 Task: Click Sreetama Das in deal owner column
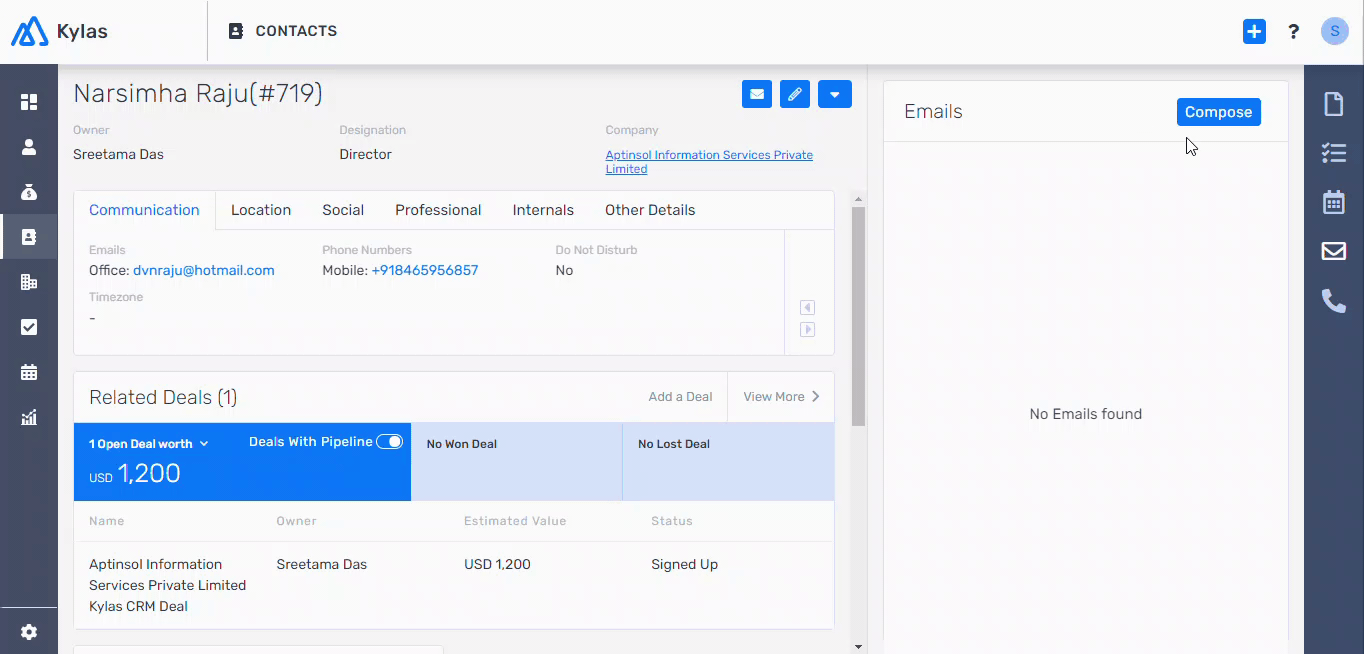tap(322, 564)
